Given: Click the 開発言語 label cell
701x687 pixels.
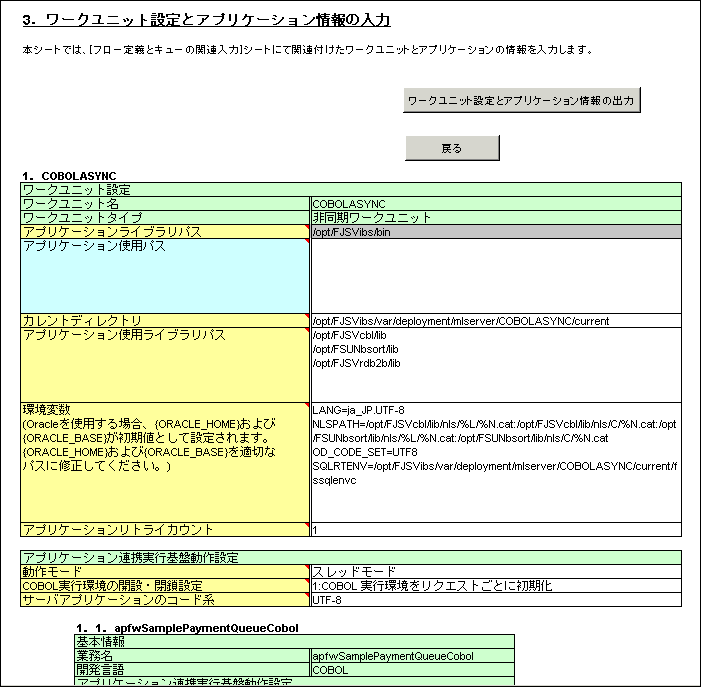Looking at the screenshot, I should pos(192,670).
